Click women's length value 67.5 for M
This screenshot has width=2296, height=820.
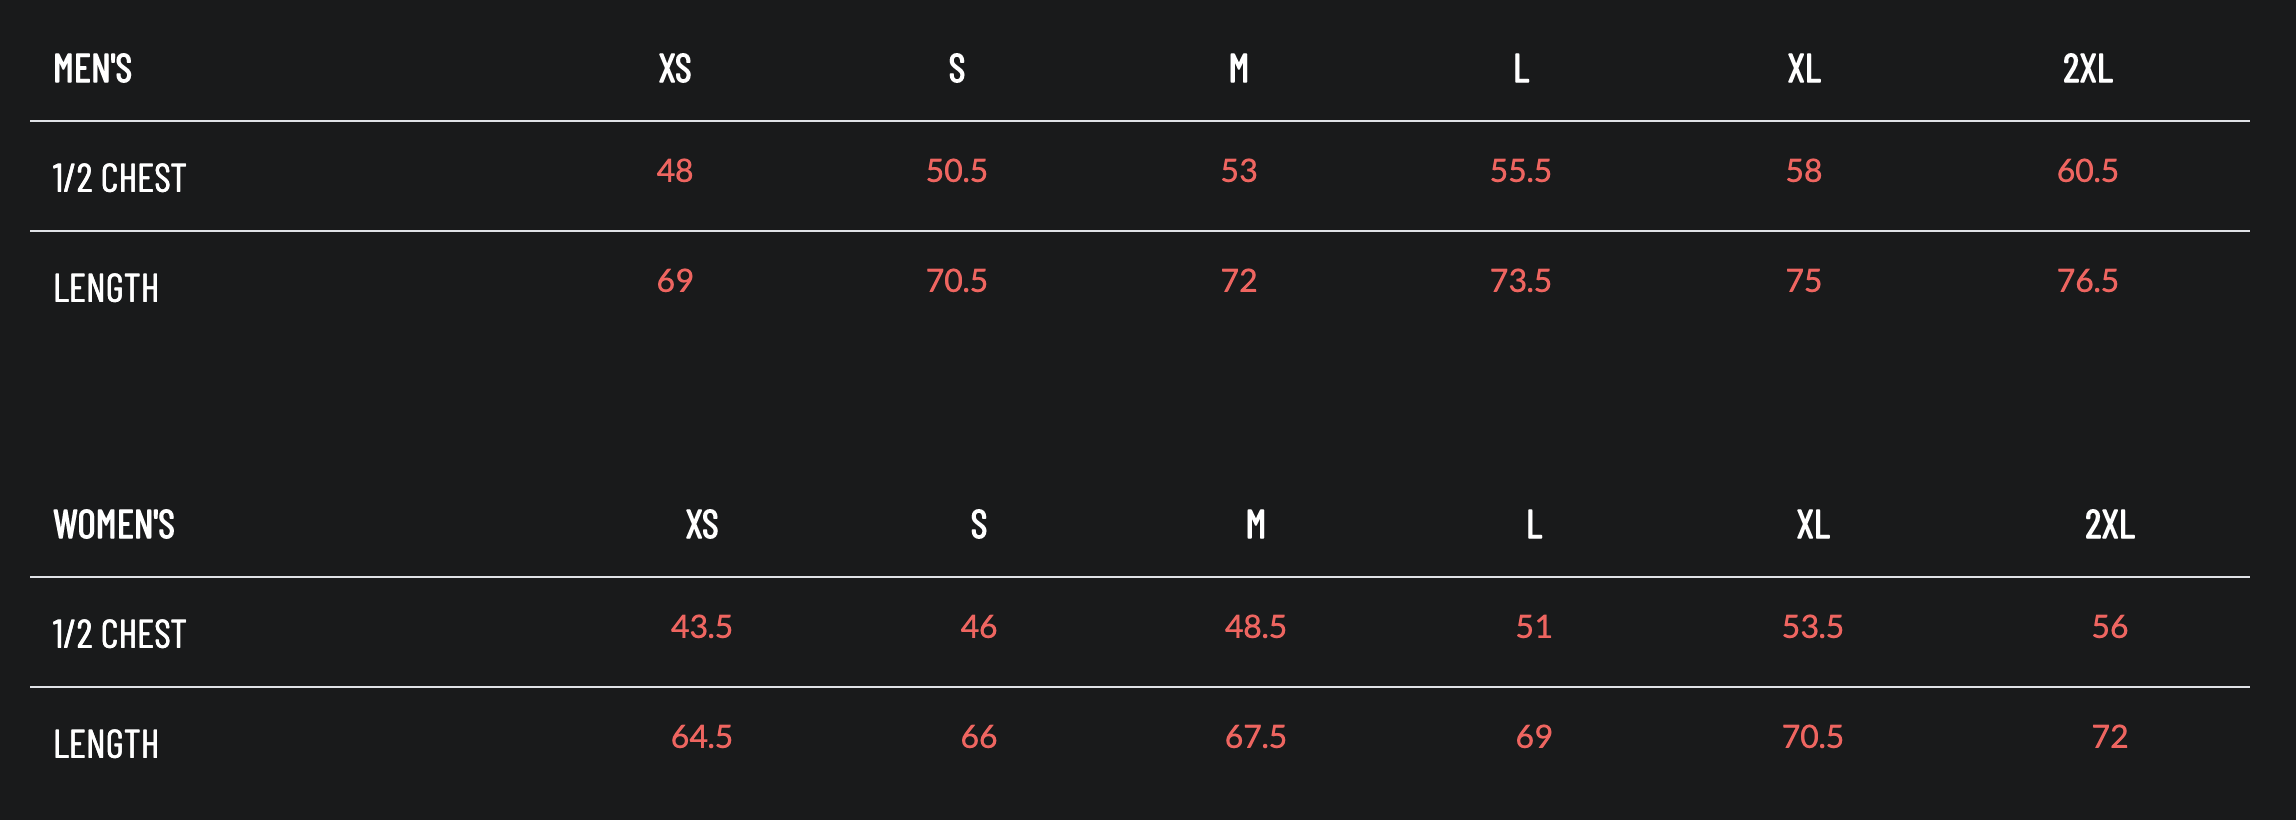(1255, 737)
